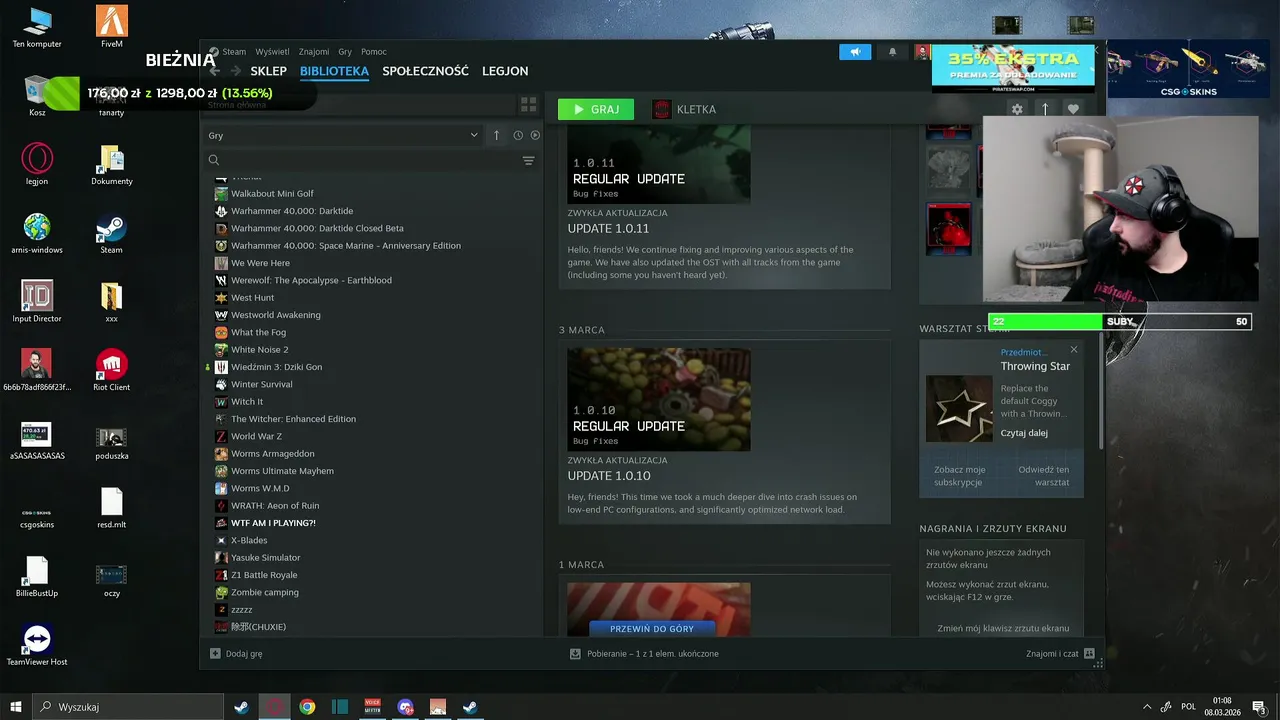Select Warhammer 40,000: Darktide Closed Beta
The image size is (1280, 720).
(x=317, y=228)
